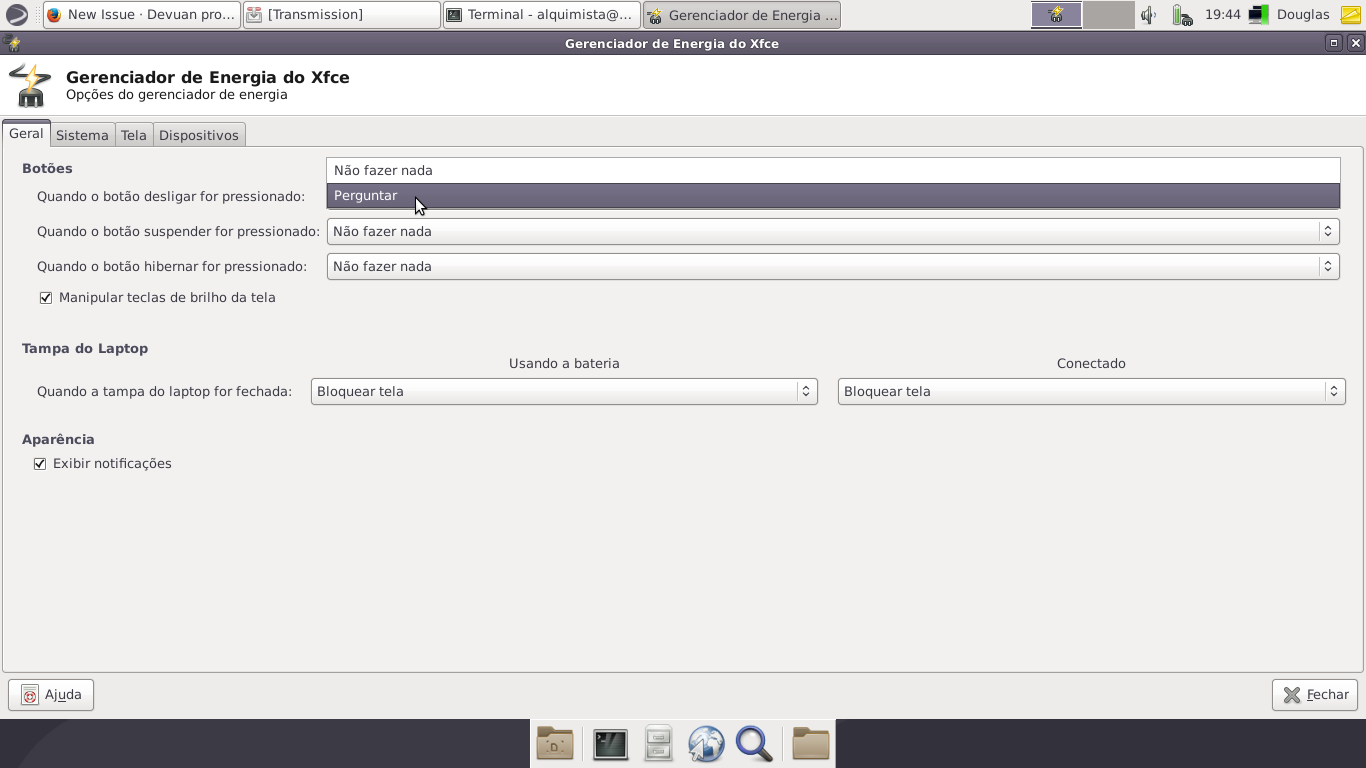1366x768 pixels.
Task: Open the suspender button action dropdown
Action: (x=832, y=232)
